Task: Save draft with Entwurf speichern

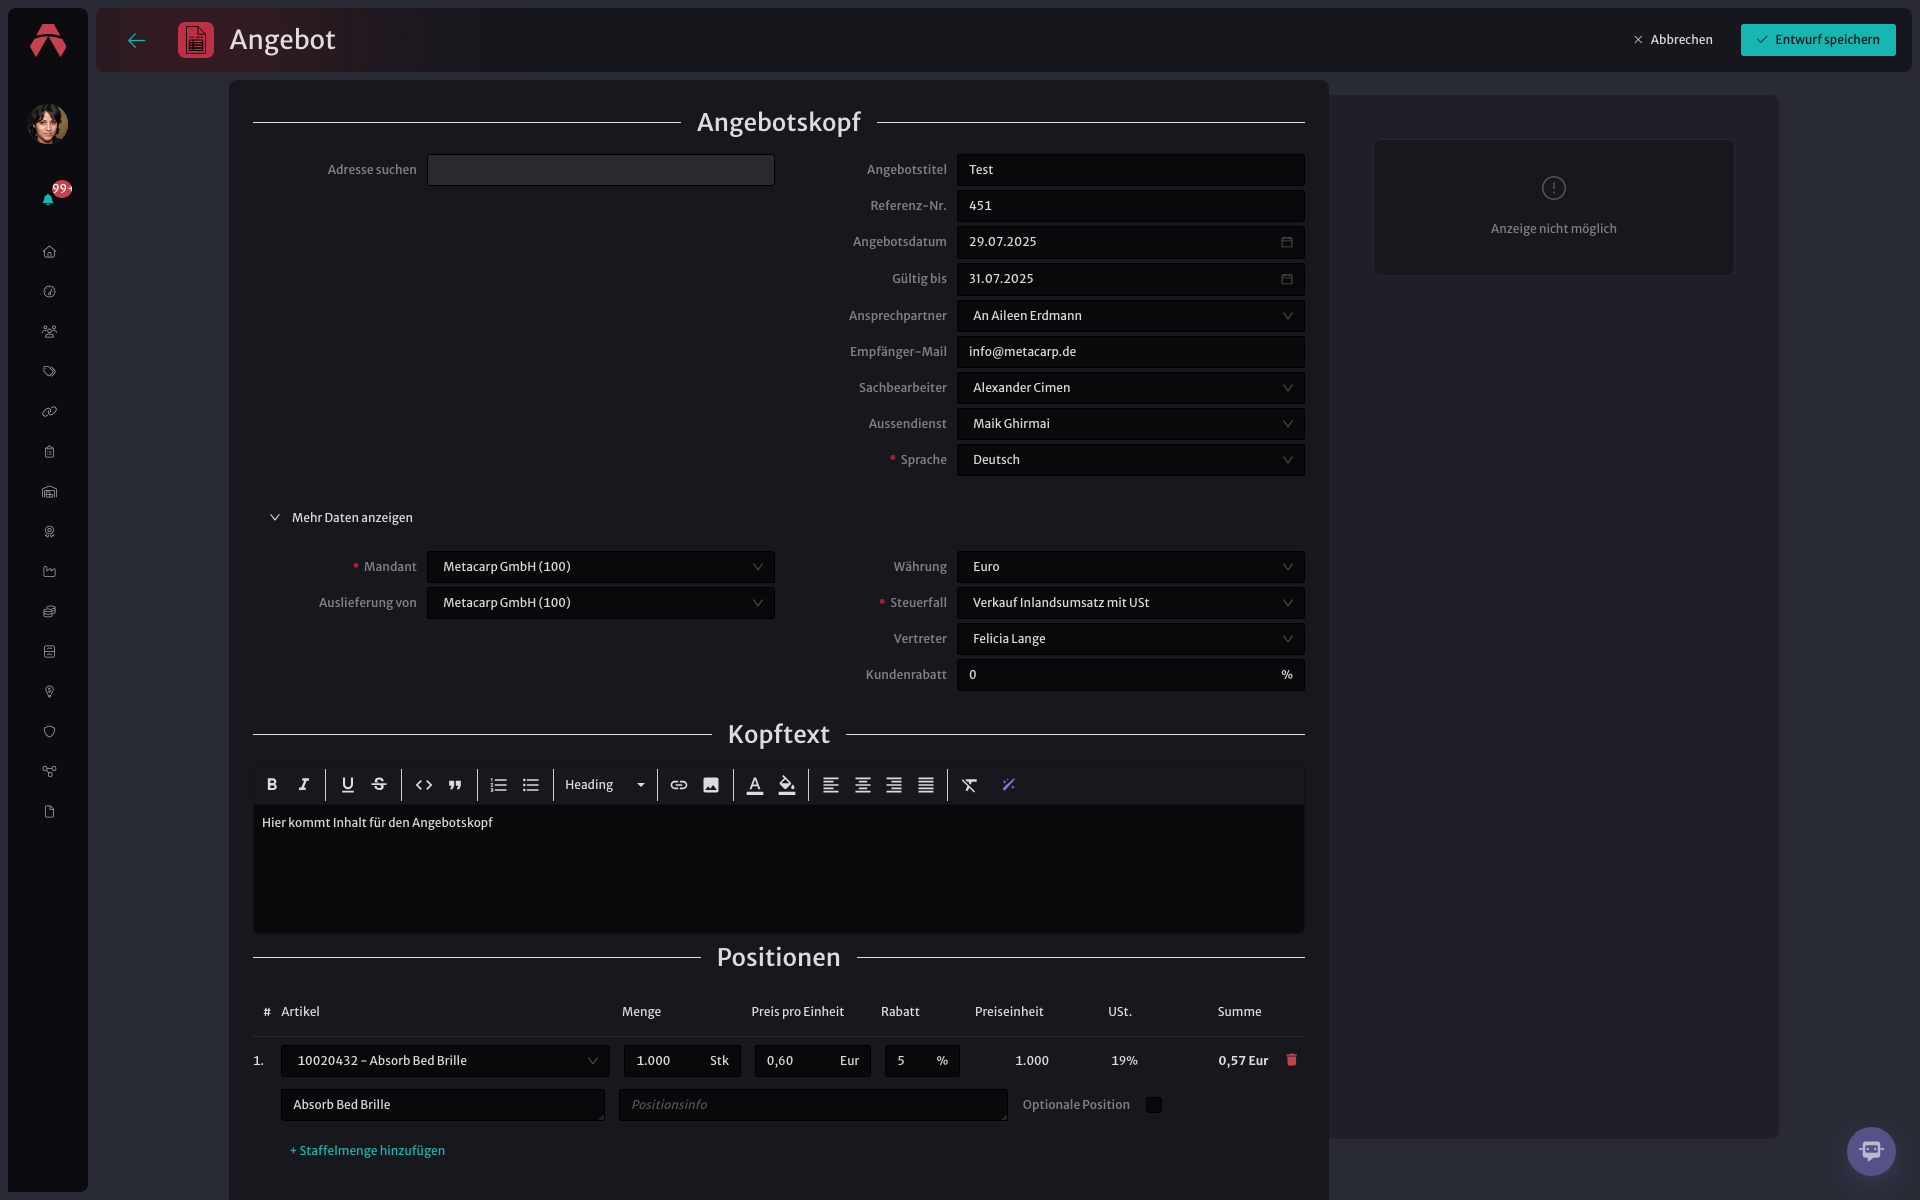Action: (1818, 40)
